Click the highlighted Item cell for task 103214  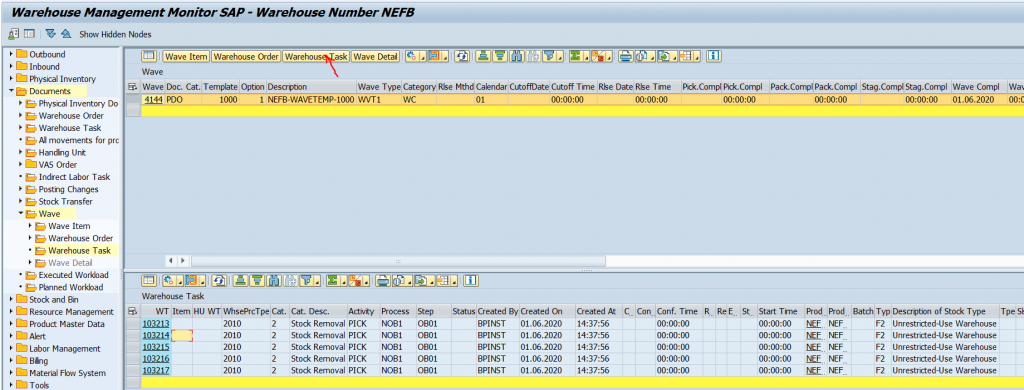[x=182, y=335]
